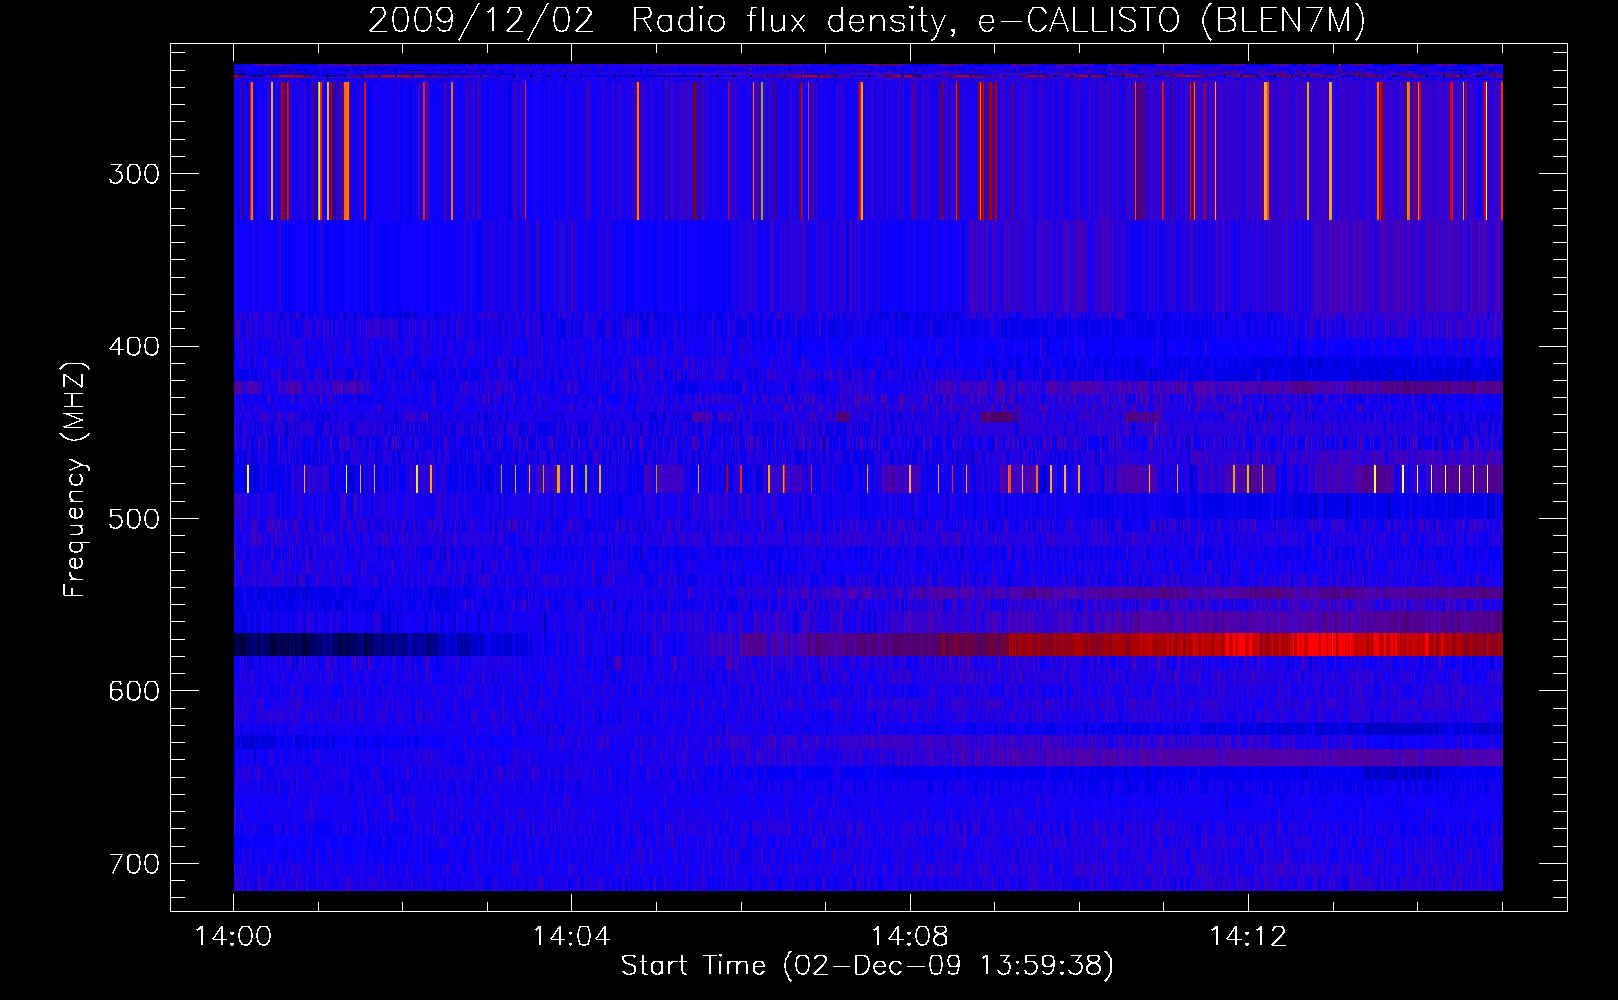The image size is (1618, 1000).
Task: Click the 700 frequency tick label
Action: (x=134, y=864)
